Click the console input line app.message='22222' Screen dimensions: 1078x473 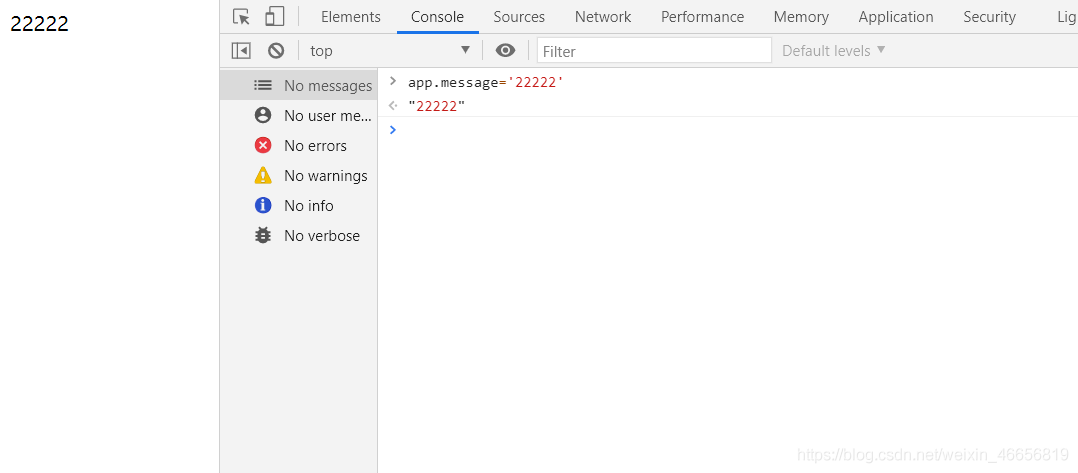pos(486,82)
